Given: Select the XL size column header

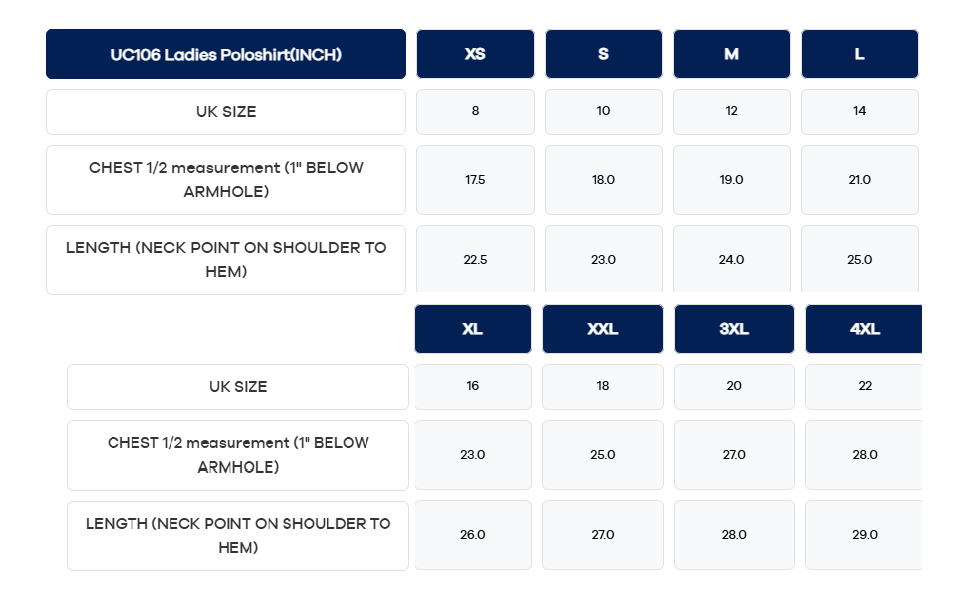Looking at the screenshot, I should [473, 329].
